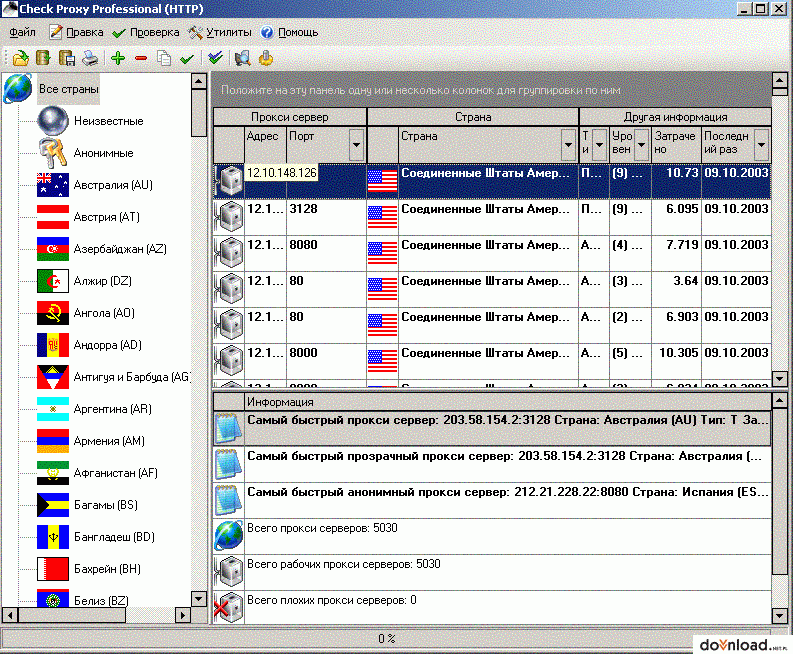The image size is (793, 654).
Task: Click the Algeria flag icon
Action: point(53,281)
